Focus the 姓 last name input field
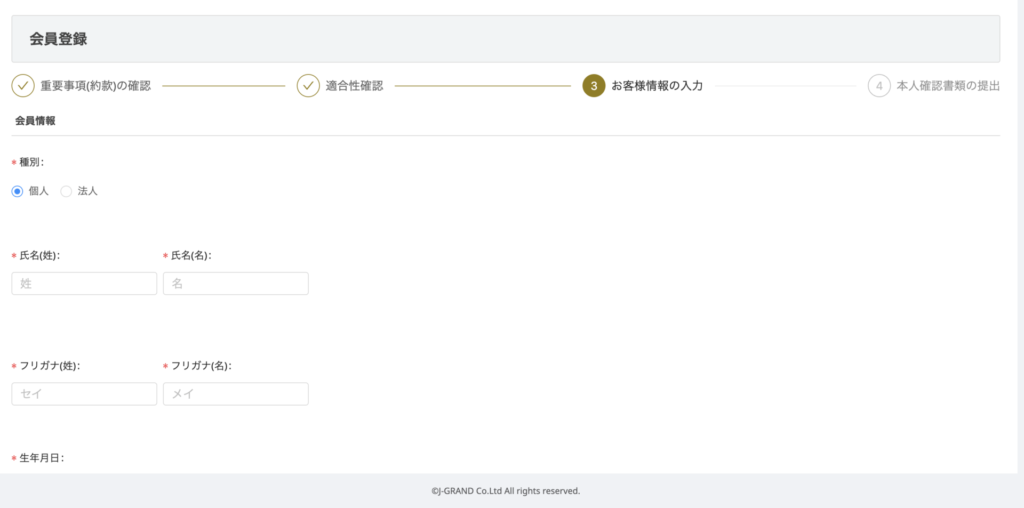The width and height of the screenshot is (1024, 508). [84, 284]
